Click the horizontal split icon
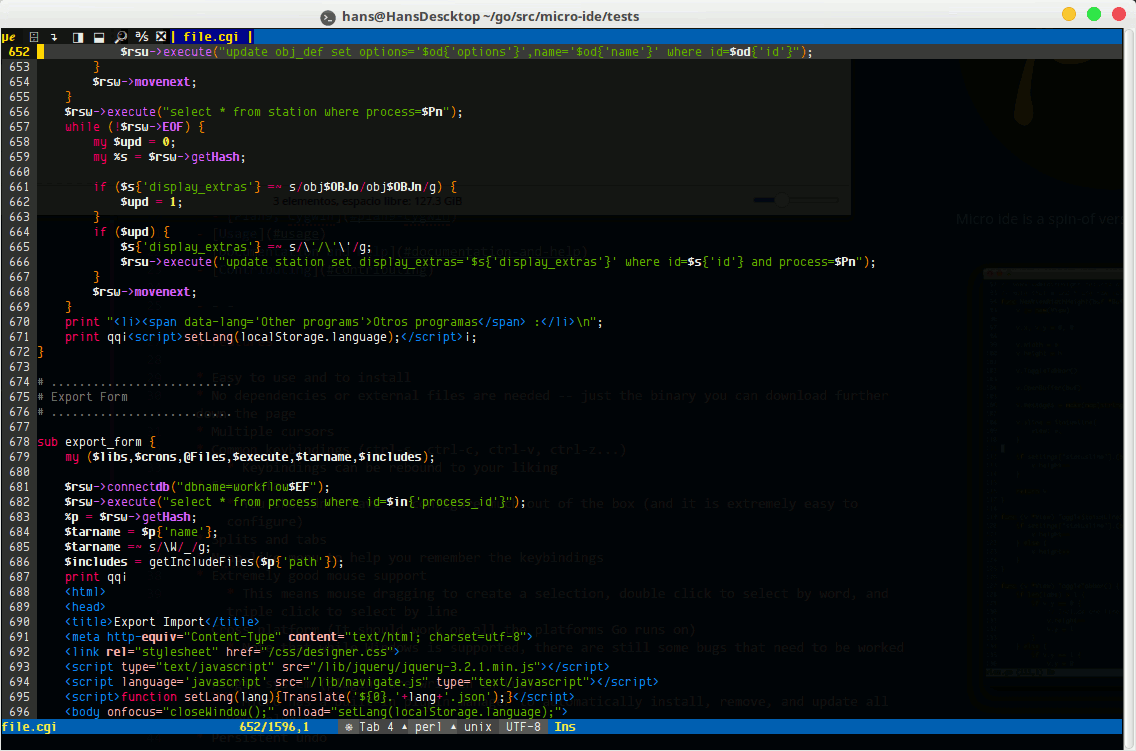Image resolution: width=1136 pixels, height=751 pixels. [99, 37]
